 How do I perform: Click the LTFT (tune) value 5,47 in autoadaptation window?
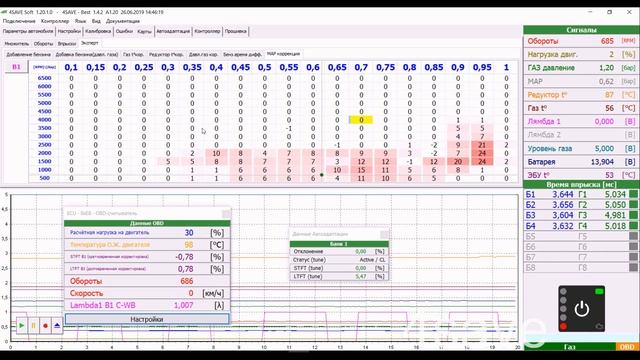click(360, 276)
